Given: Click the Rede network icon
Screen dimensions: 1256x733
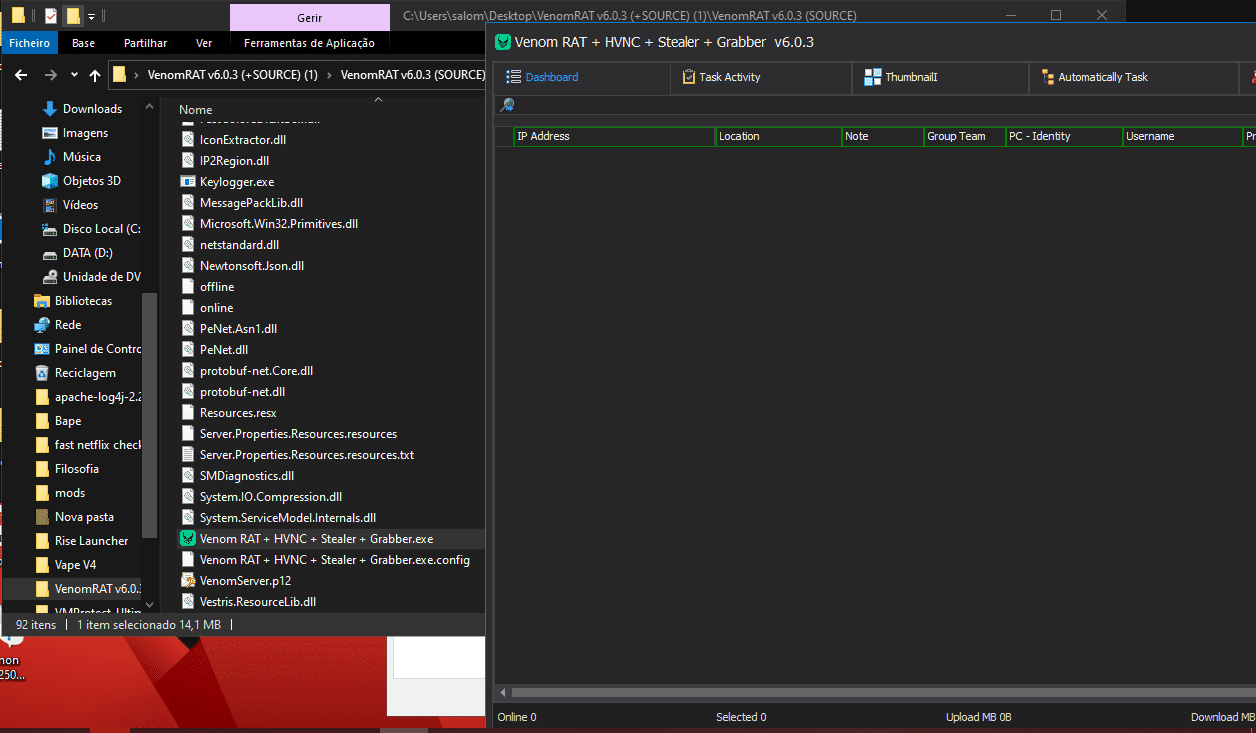Looking at the screenshot, I should point(42,325).
